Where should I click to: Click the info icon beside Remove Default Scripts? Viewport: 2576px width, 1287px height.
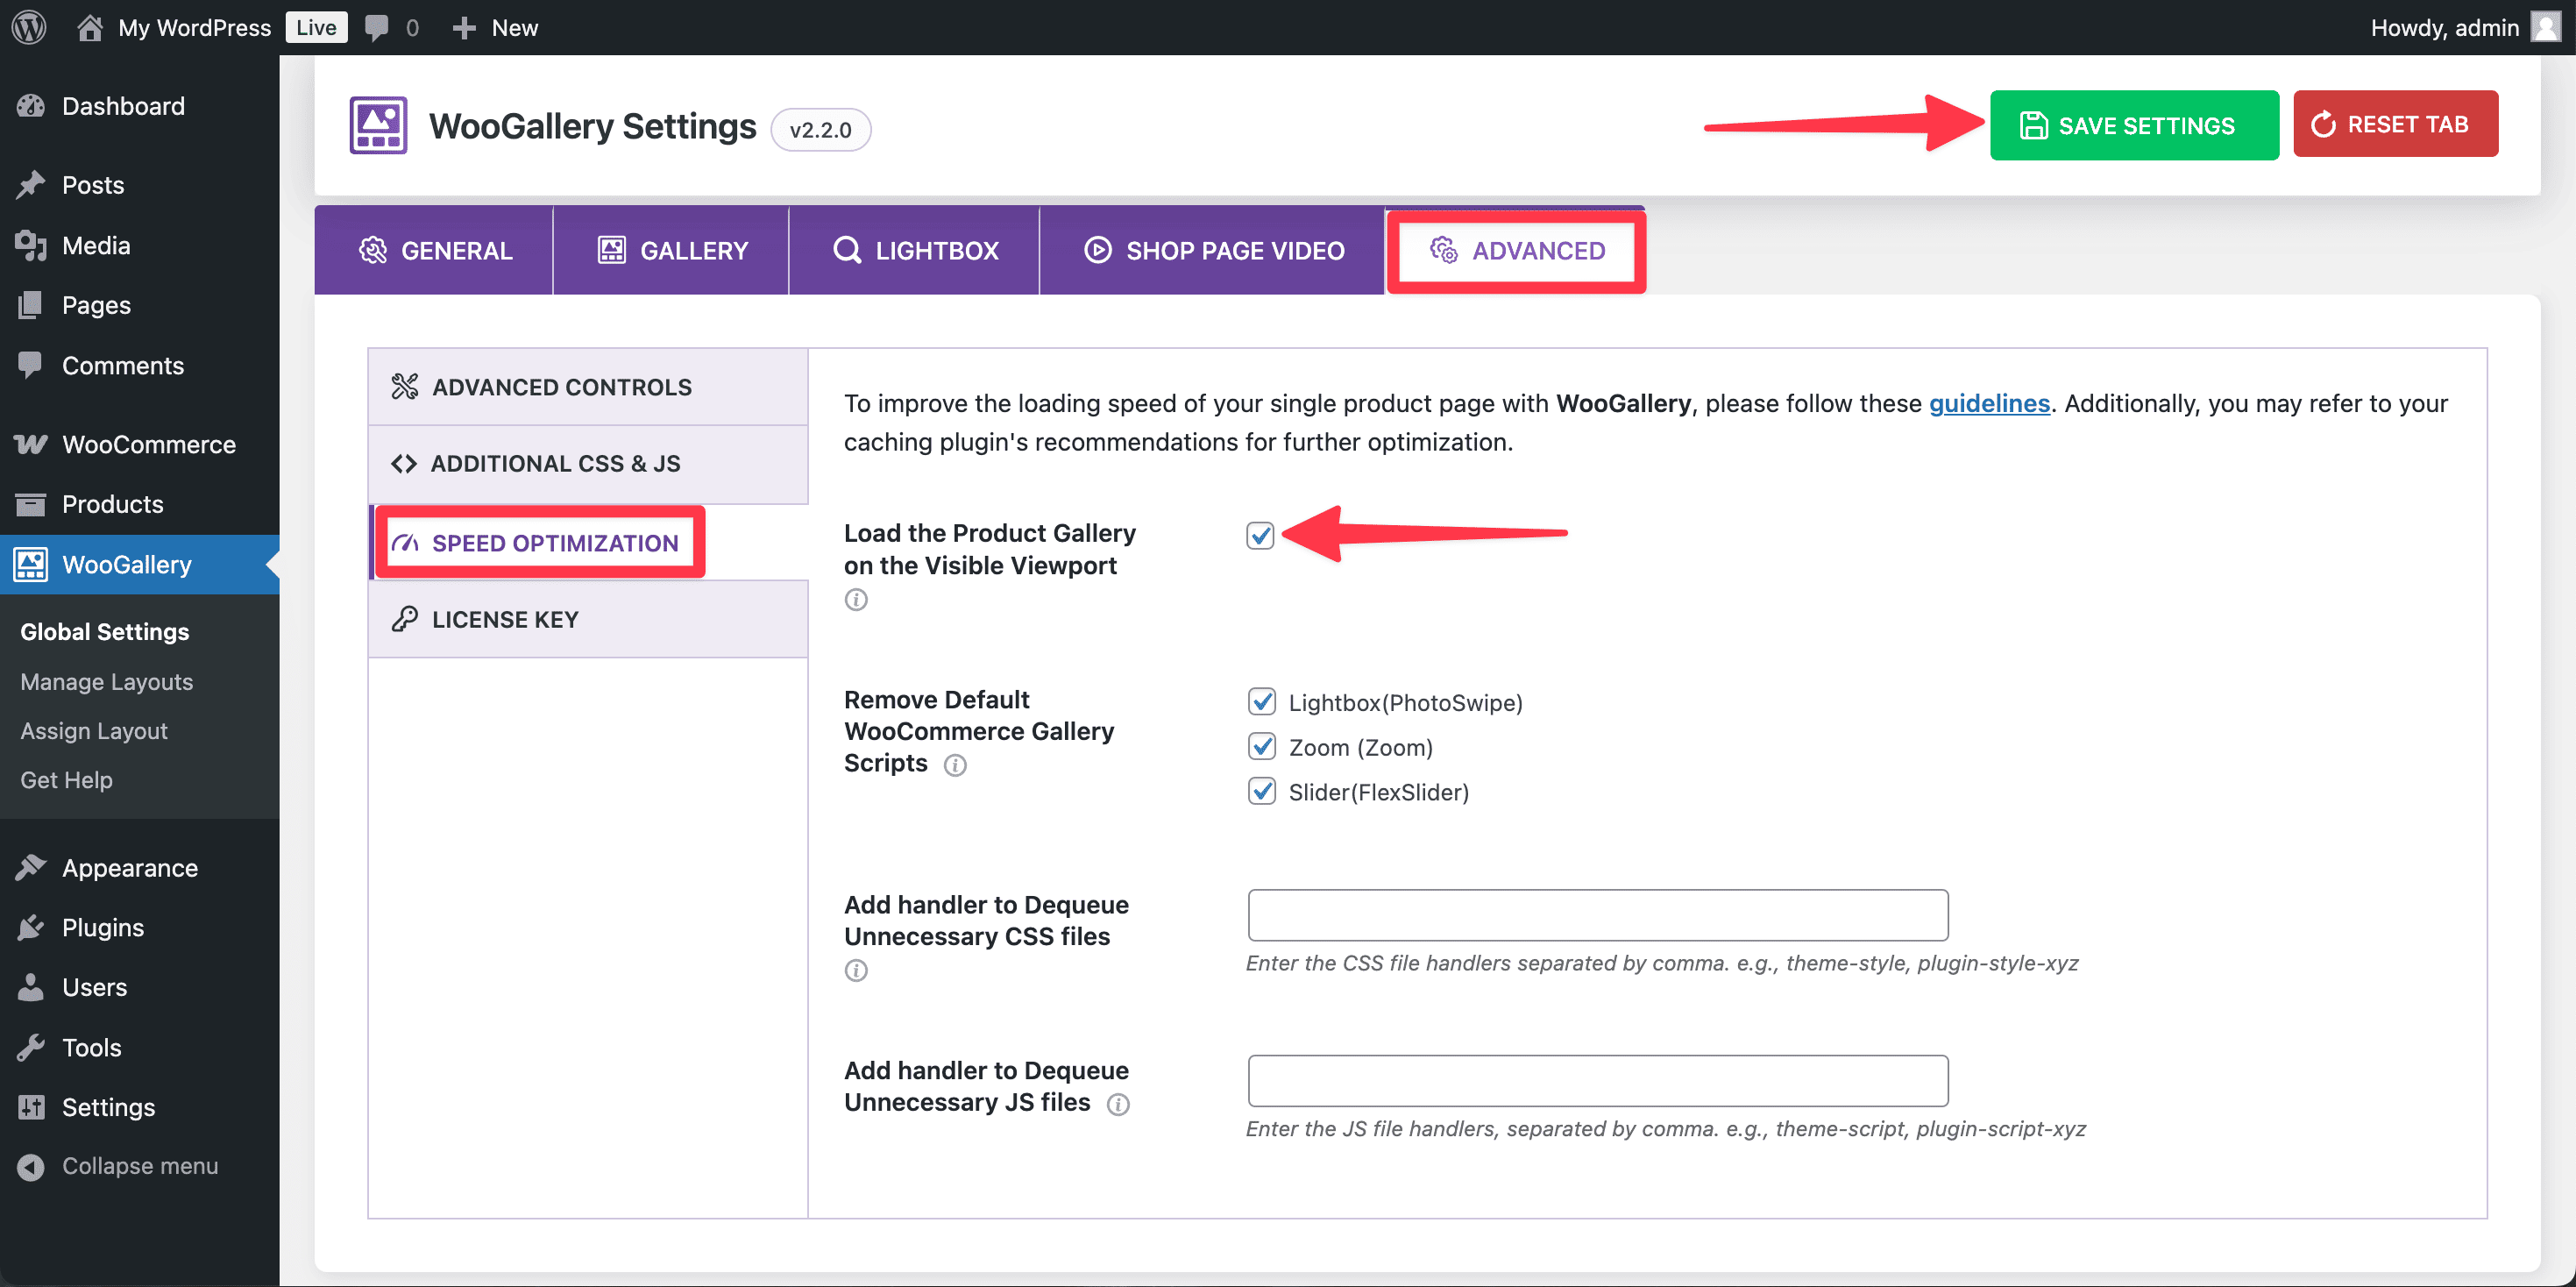[x=955, y=765]
